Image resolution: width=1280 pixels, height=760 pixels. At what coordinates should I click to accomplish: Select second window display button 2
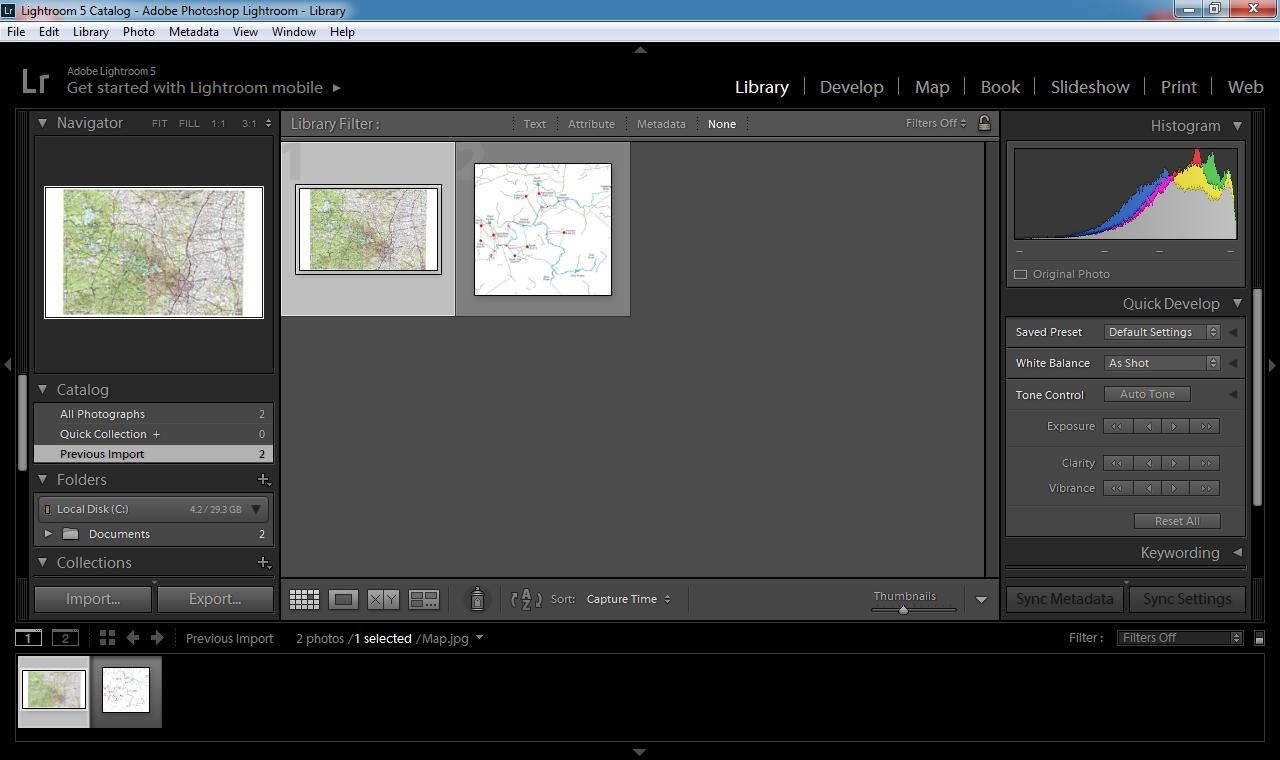(65, 637)
